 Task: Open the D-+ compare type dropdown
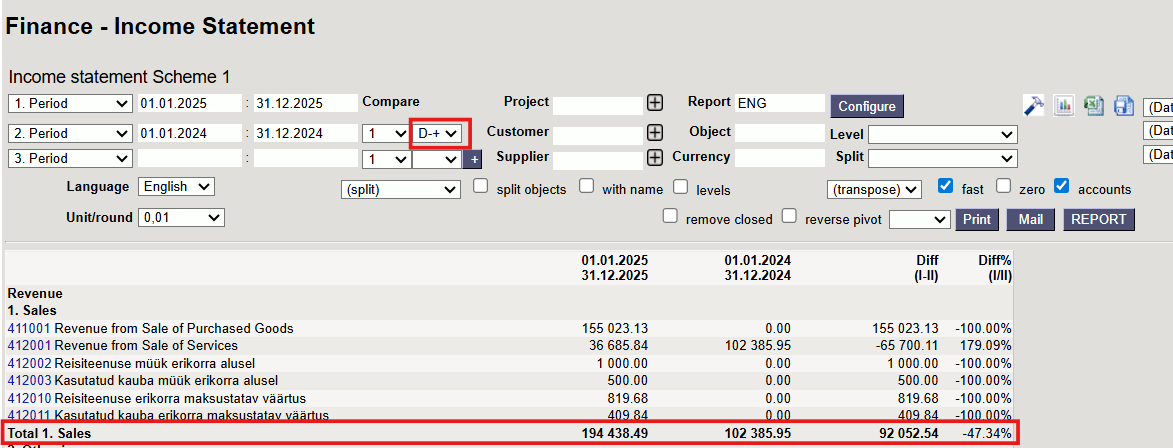coord(439,133)
